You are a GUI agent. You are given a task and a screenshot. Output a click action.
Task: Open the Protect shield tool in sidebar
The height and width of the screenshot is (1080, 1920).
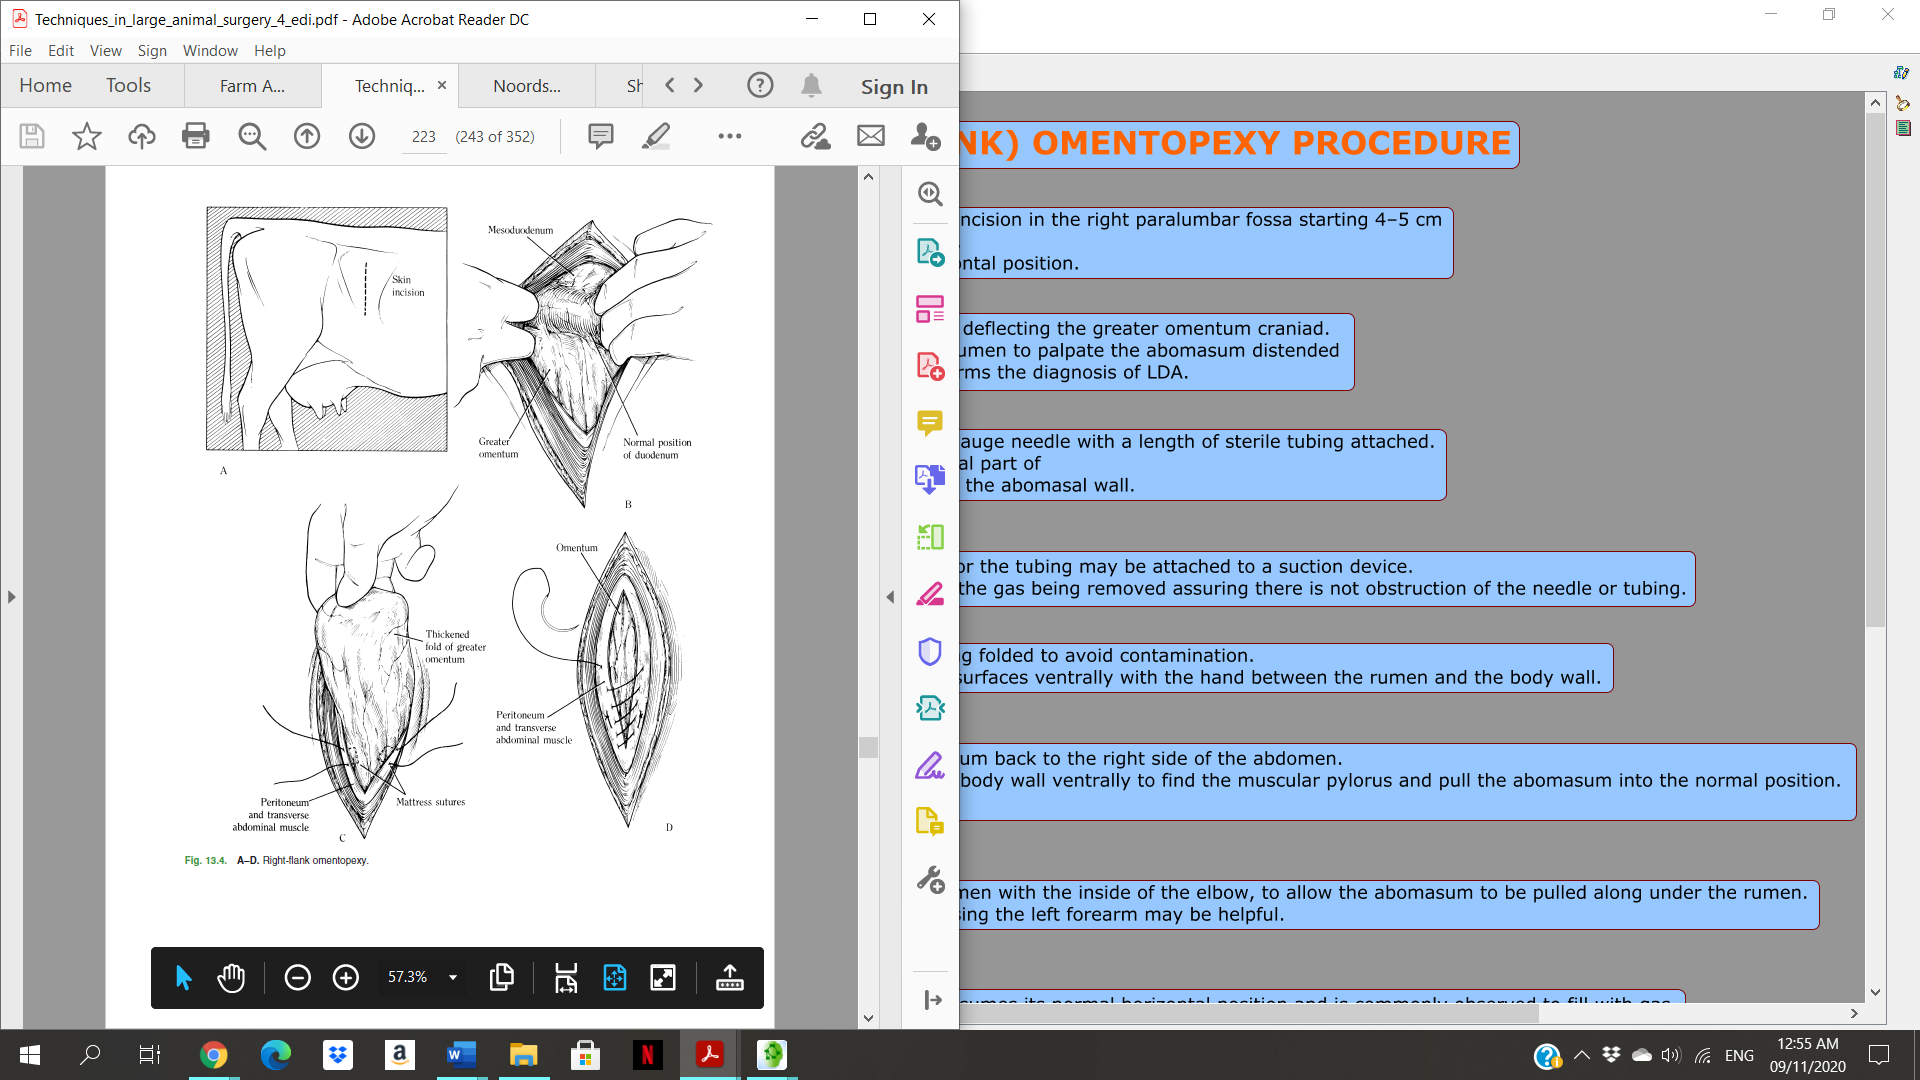point(930,652)
